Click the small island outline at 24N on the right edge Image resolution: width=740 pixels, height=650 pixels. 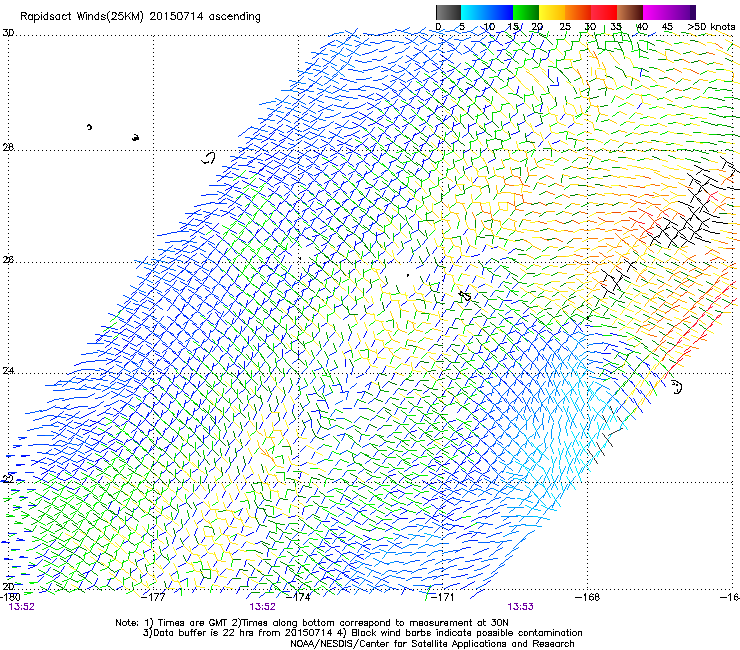point(677,387)
